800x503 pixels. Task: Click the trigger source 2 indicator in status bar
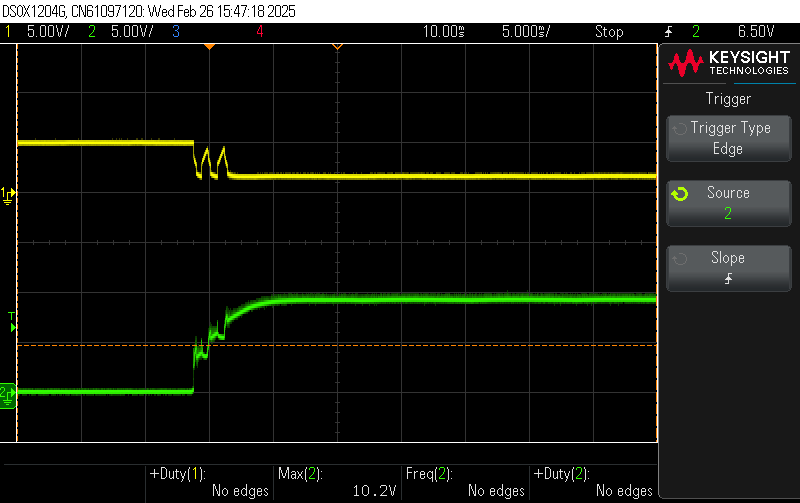tap(696, 32)
